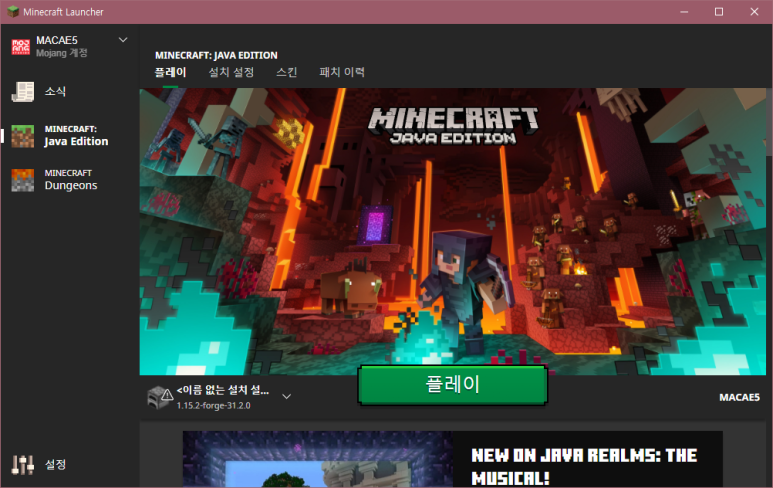Close the Minecraft Launcher window
Viewport: 773px width, 488px height.
(x=754, y=12)
